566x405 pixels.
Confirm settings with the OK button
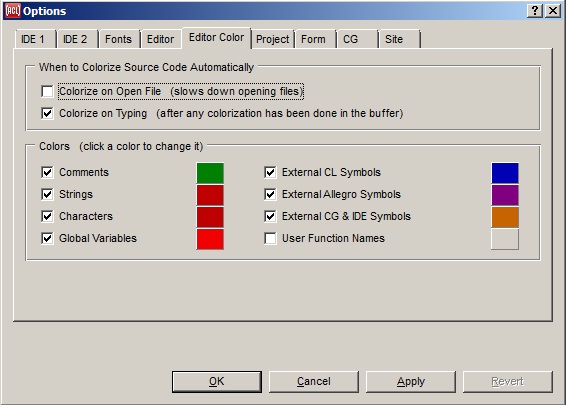[217, 382]
